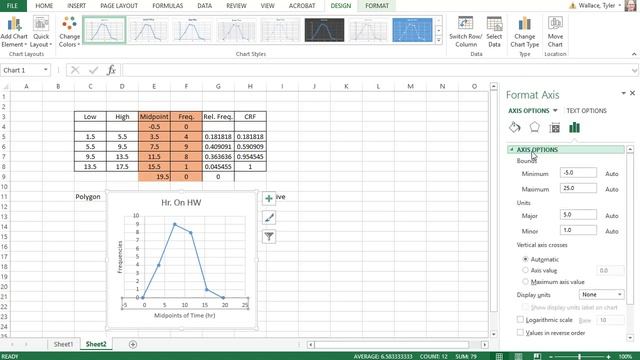Select the dark background chart style
The image size is (640, 360).
coord(324,30)
